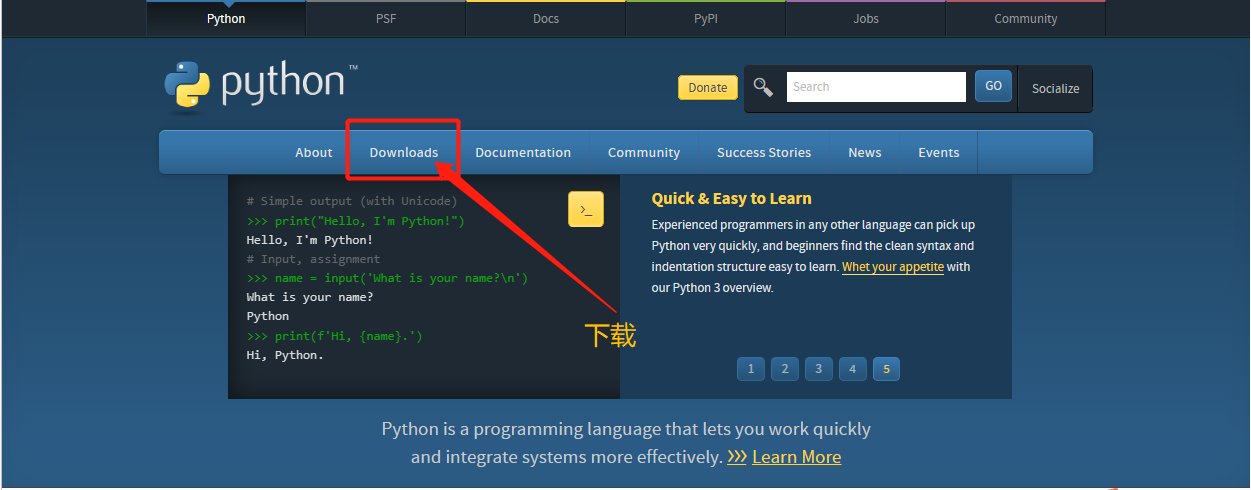Screen dimensions: 1251x490
Task: Click the Donate button
Action: click(x=708, y=87)
